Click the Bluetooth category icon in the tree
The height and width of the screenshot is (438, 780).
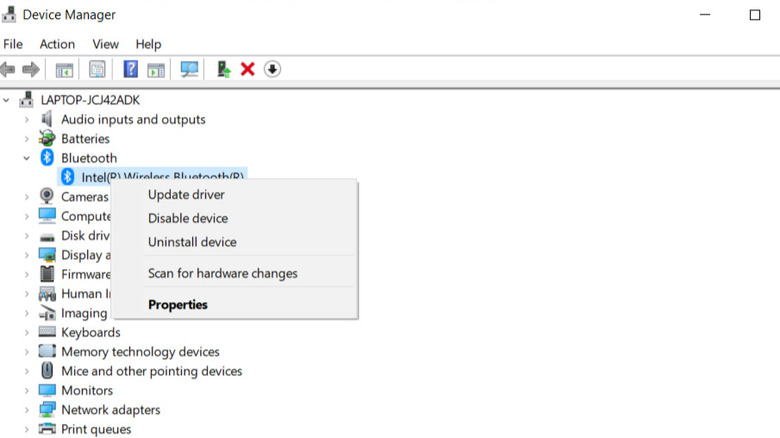(x=47, y=158)
